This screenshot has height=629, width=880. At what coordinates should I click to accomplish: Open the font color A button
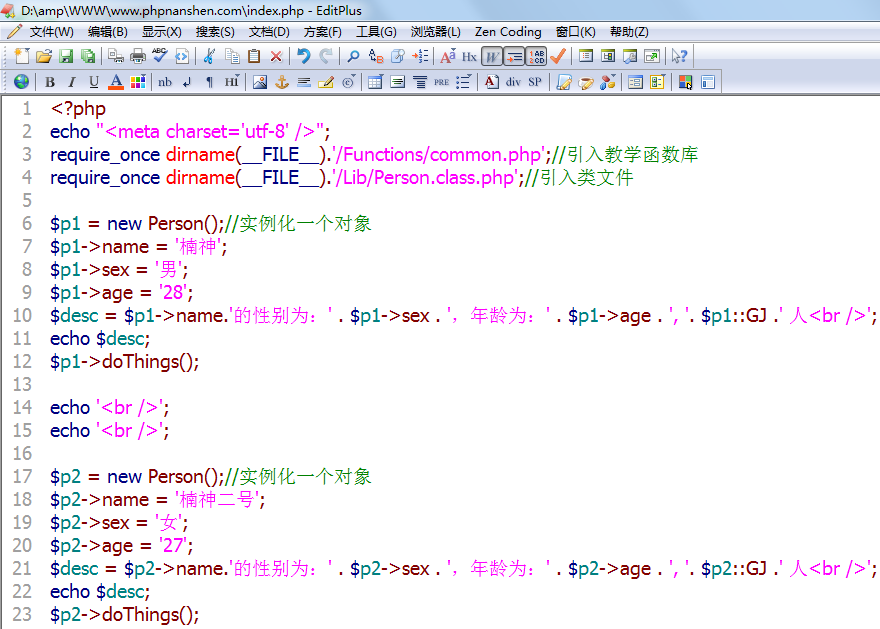click(x=116, y=82)
